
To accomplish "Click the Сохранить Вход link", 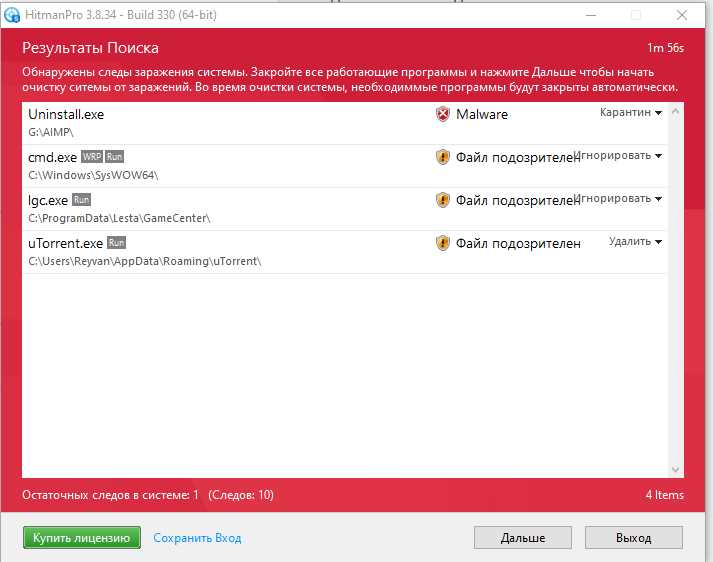I will tap(197, 538).
